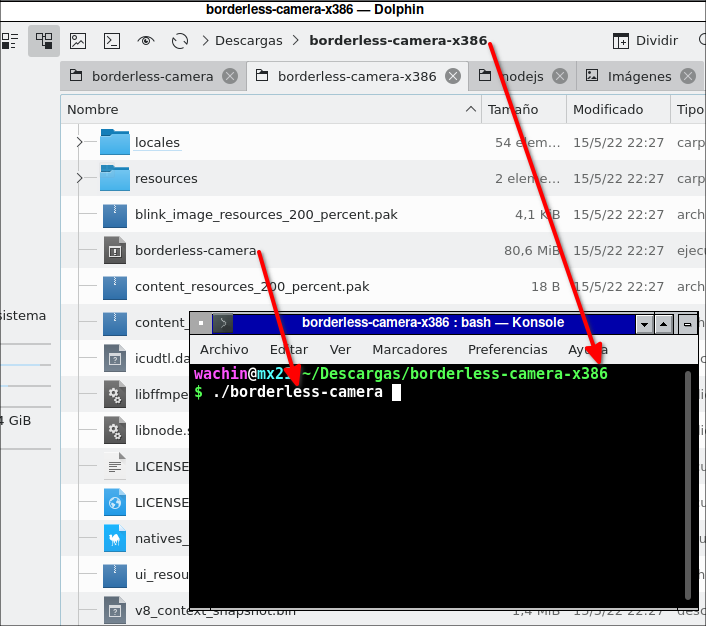706x626 pixels.
Task: Toggle image previews in Dolphin toolbar
Action: pos(78,41)
